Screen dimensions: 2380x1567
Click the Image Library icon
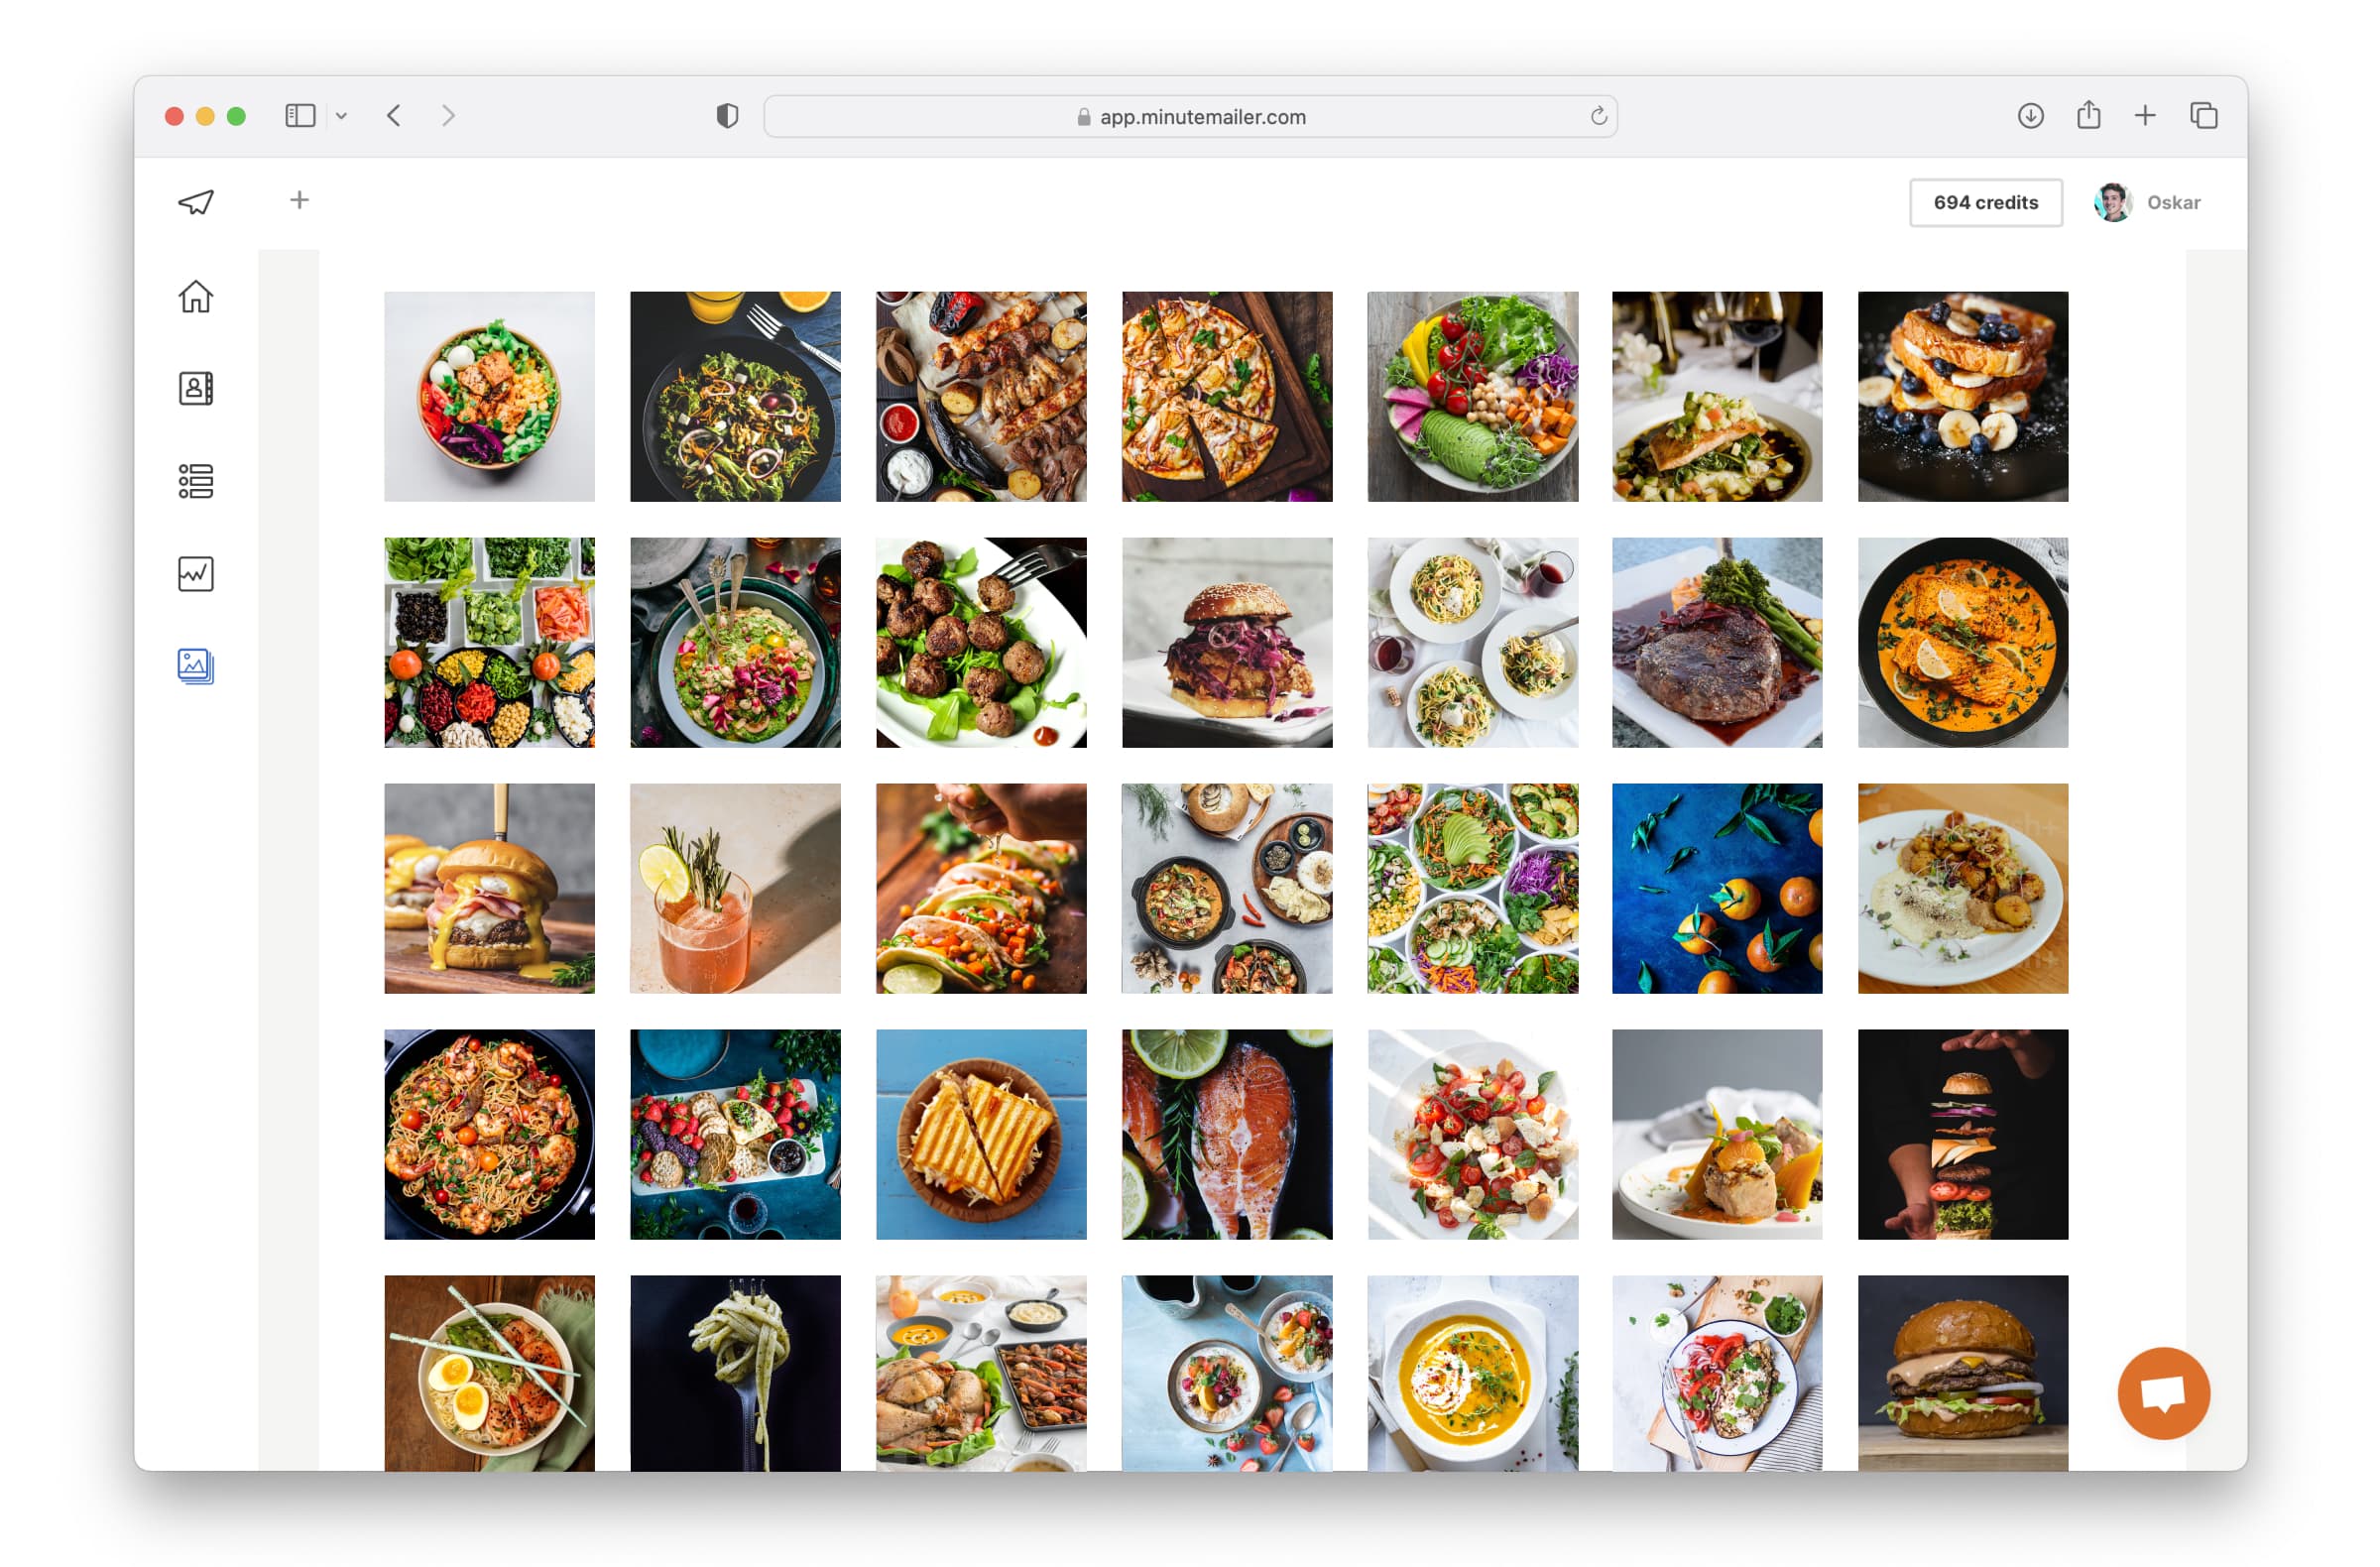tap(194, 666)
